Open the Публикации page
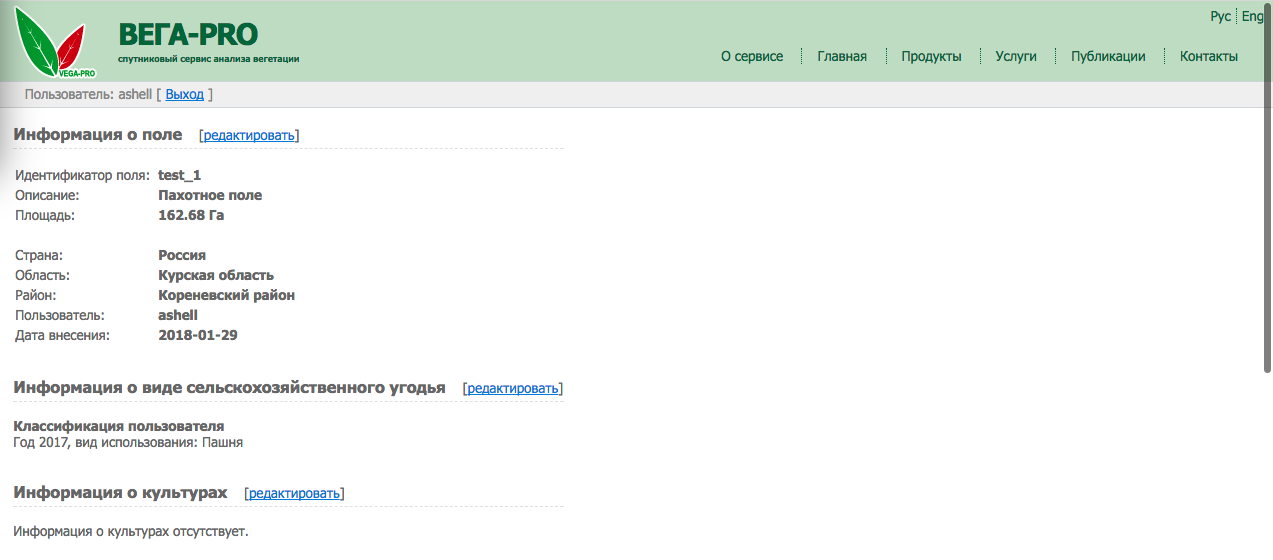This screenshot has height=560, width=1273. click(x=1108, y=57)
